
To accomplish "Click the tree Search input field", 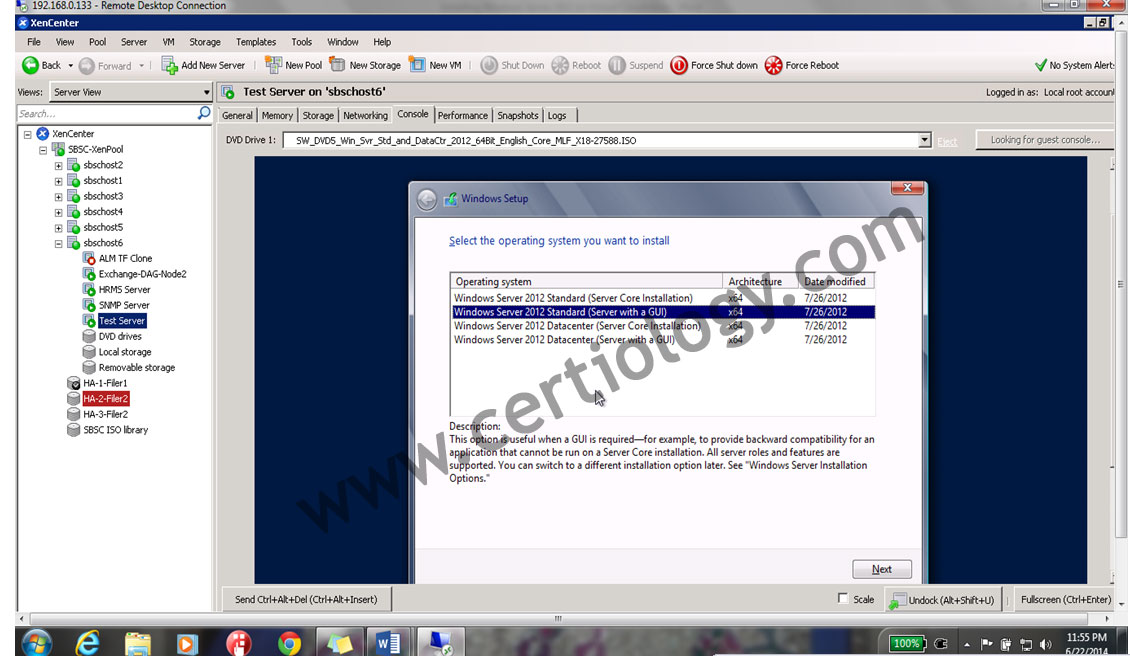I will [x=107, y=113].
